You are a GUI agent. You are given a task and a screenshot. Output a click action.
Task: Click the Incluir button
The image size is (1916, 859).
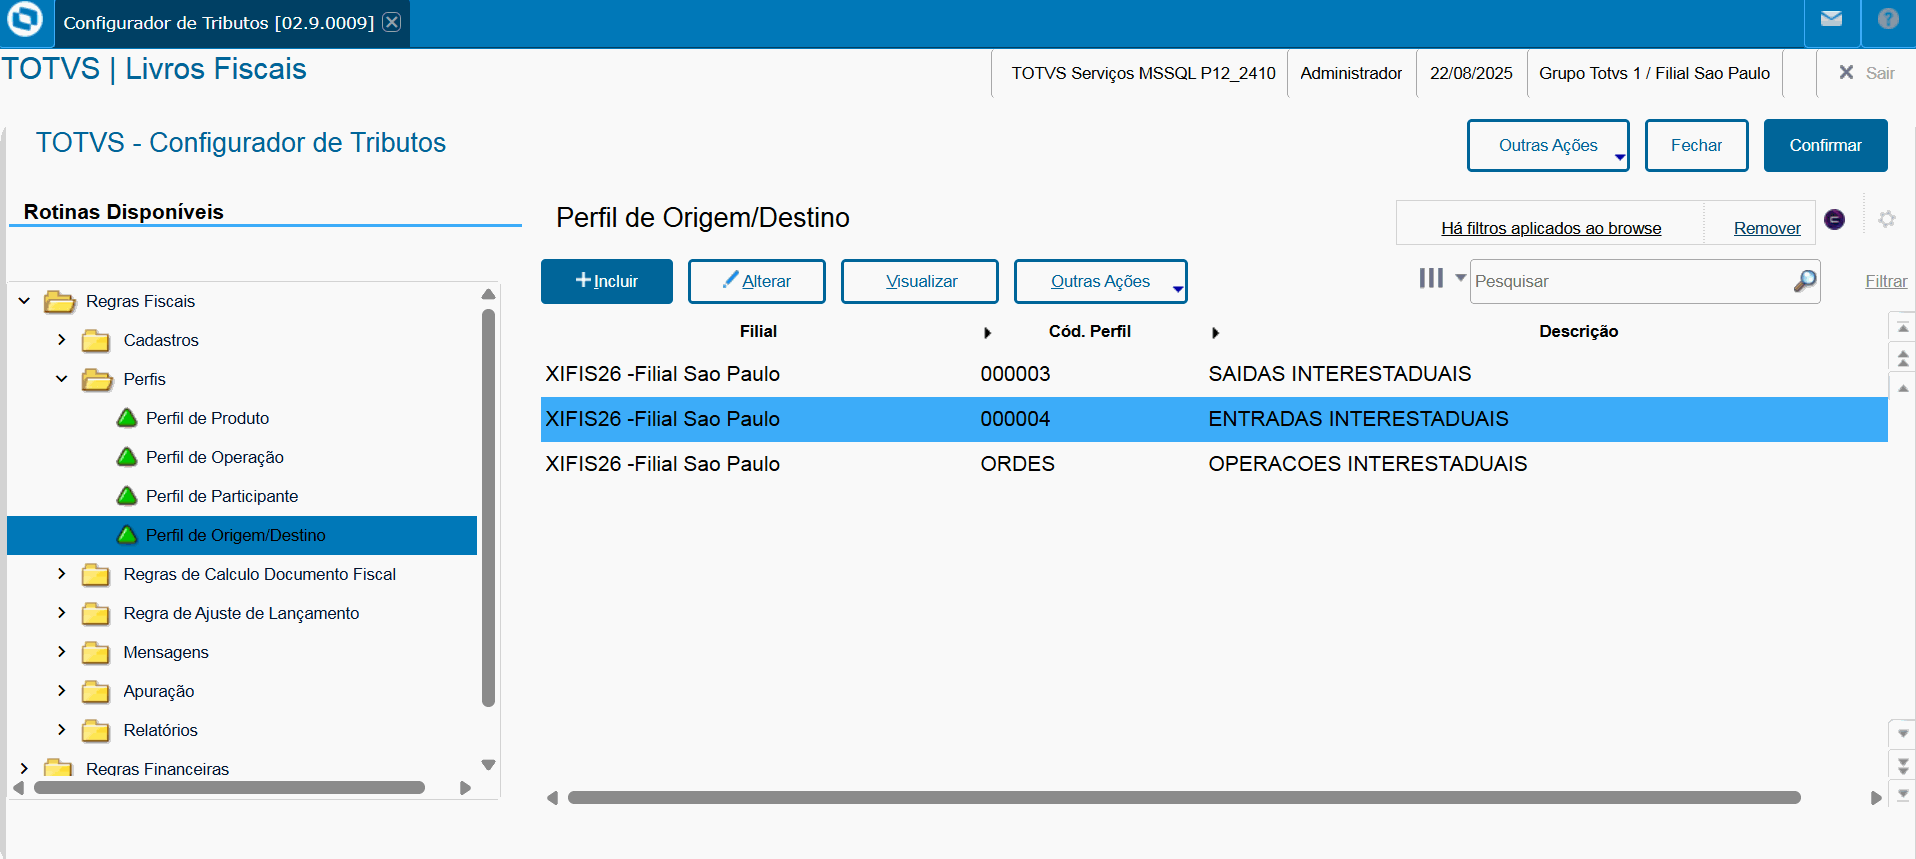607,281
